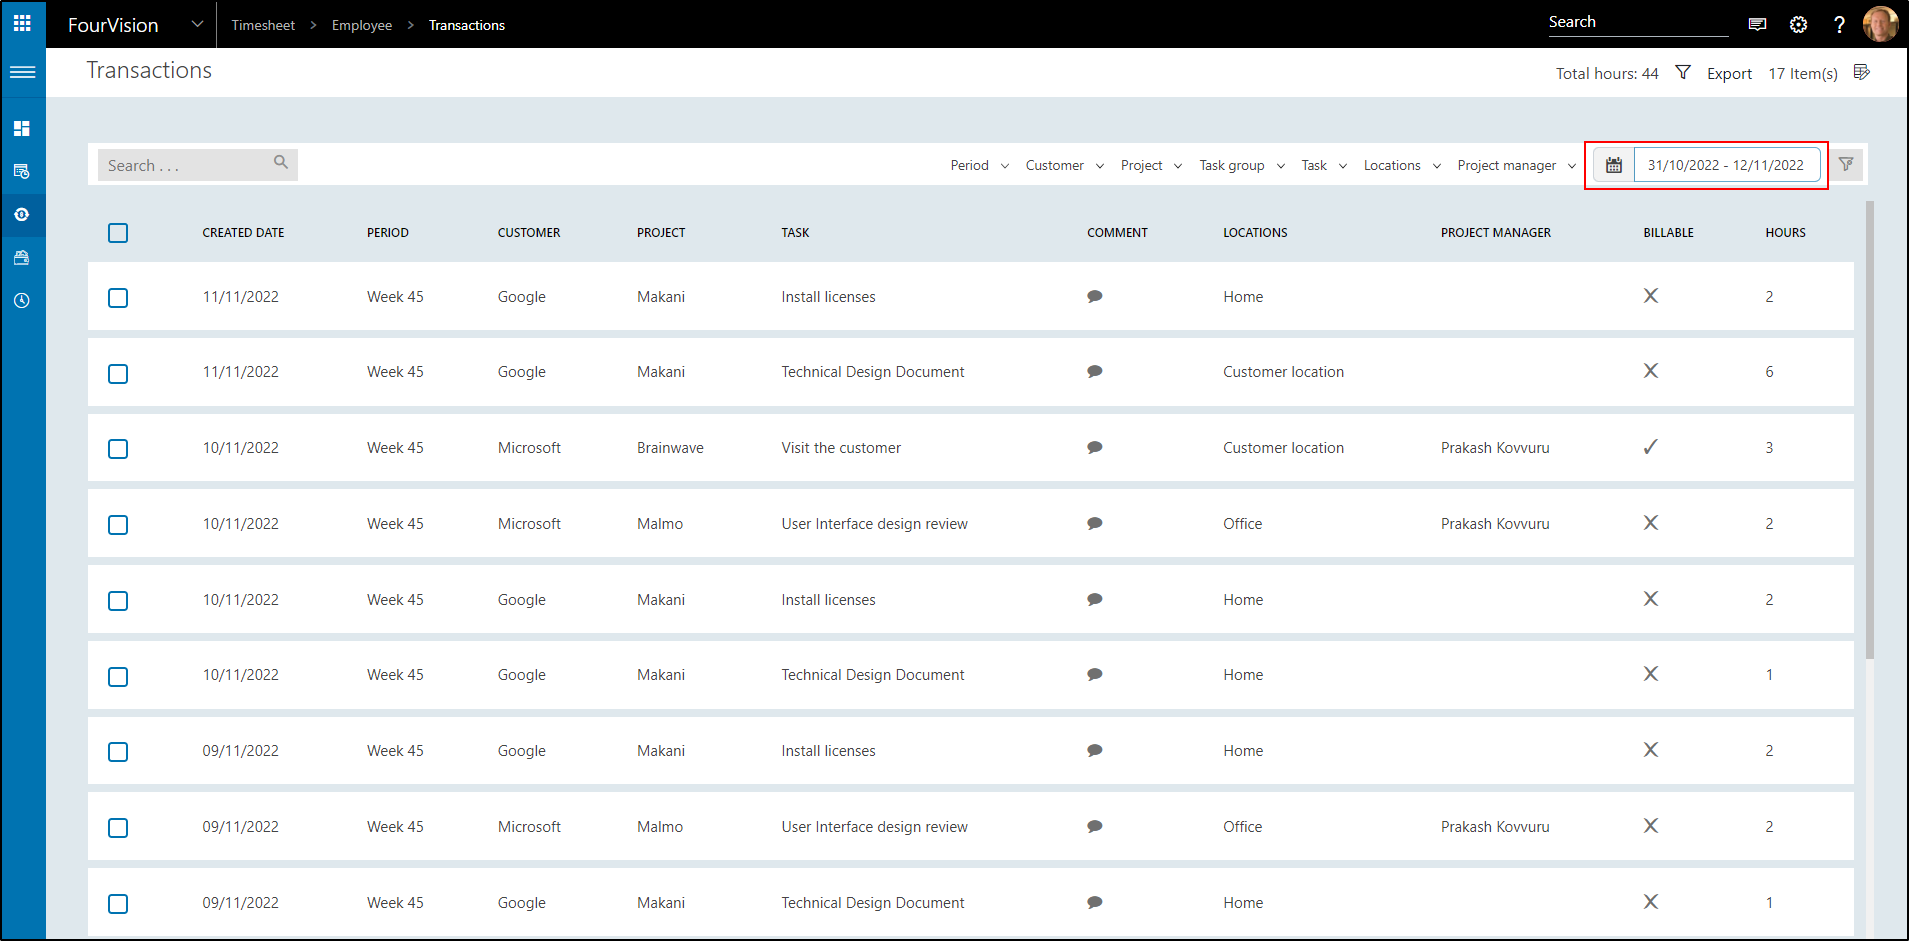Viewport: 1909px width, 941px height.
Task: Expand the Period filter dropdown
Action: point(979,165)
